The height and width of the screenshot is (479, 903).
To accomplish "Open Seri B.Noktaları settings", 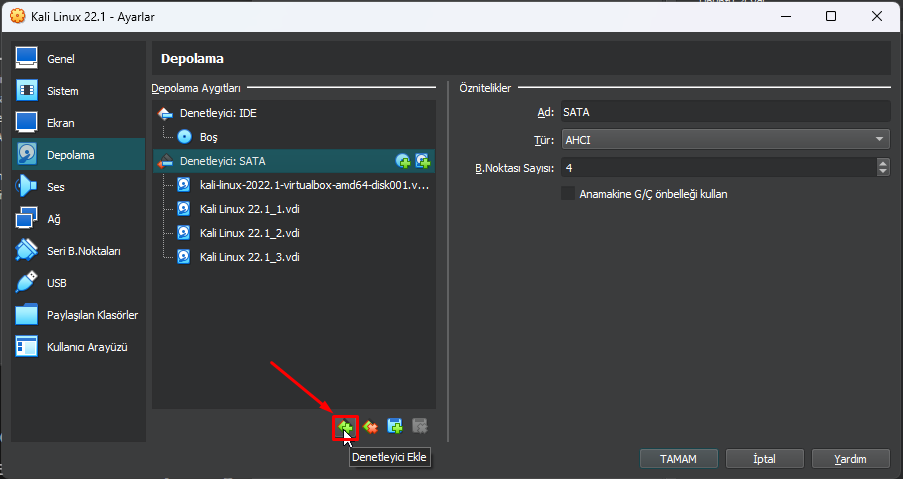I will (x=78, y=251).
